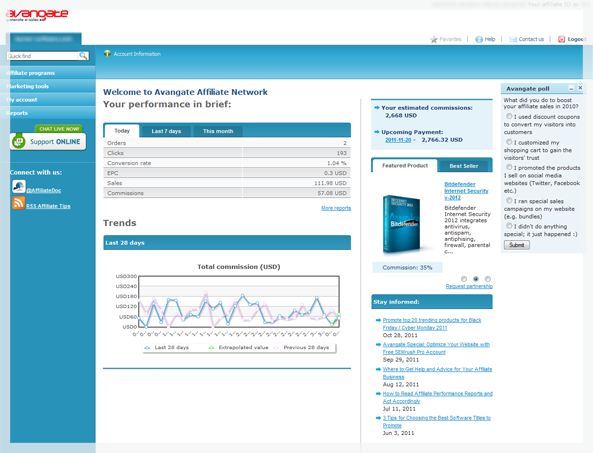This screenshot has width=593, height=453.
Task: Focus the Quick find search field
Action: click(43, 56)
